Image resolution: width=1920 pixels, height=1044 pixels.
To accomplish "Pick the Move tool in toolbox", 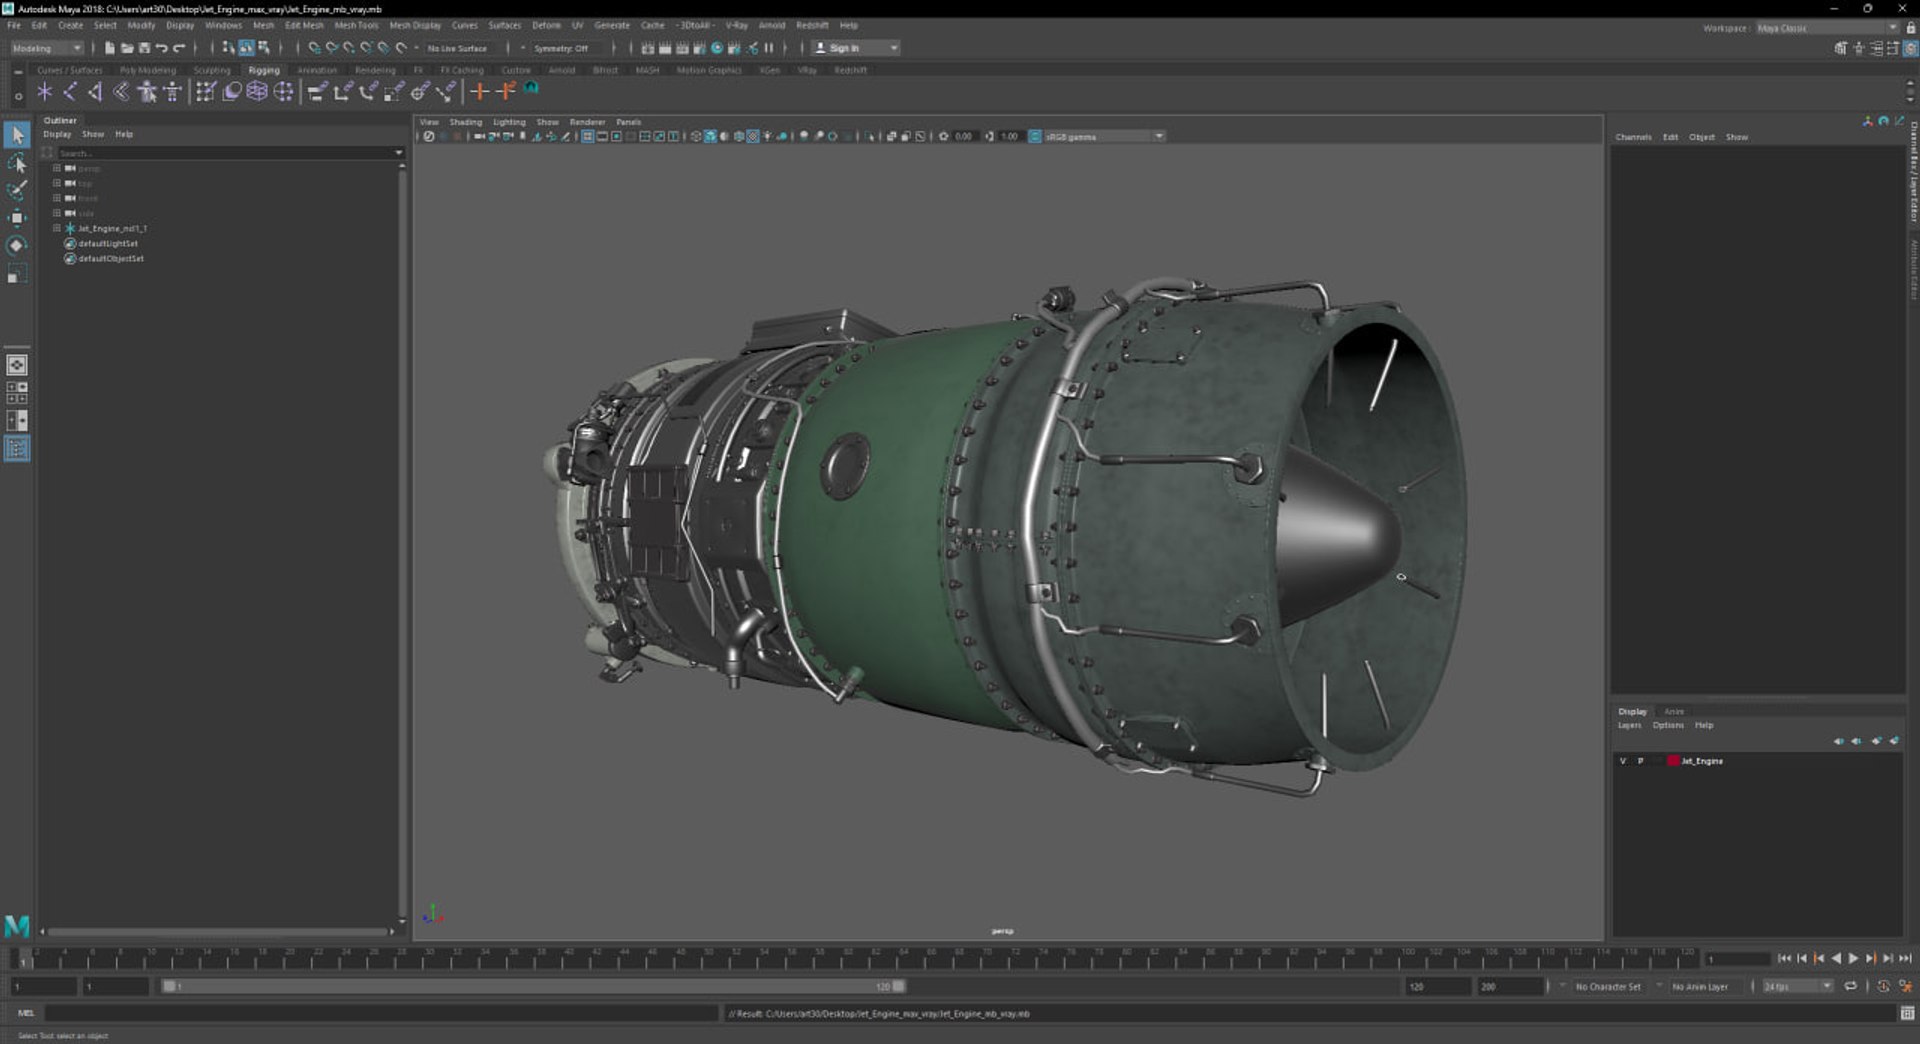I will (17, 218).
